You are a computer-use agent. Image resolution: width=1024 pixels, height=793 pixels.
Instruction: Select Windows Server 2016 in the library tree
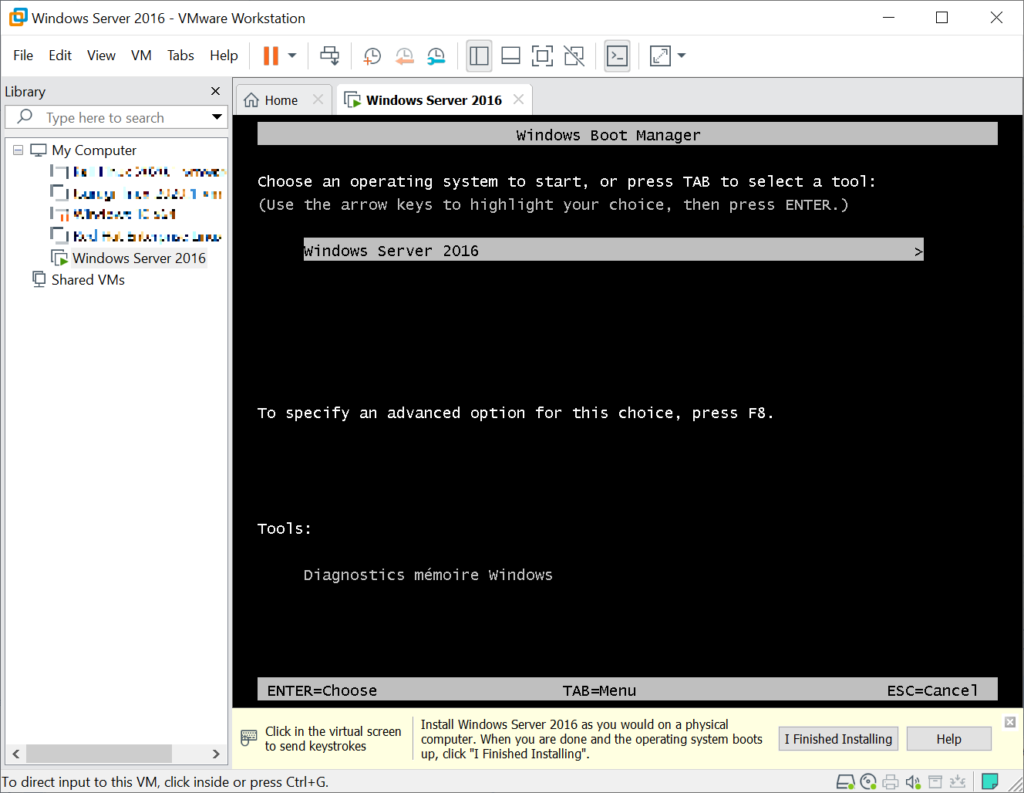click(x=138, y=258)
